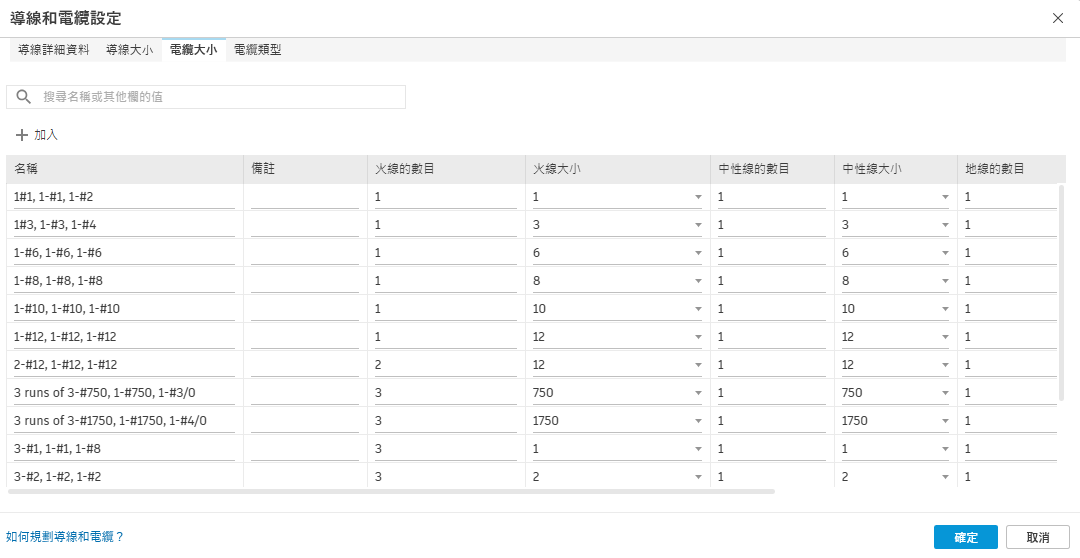Click the hot wire count field for the 2-#12, 1-#12, 1-#12 row
The width and height of the screenshot is (1080, 558).
(x=445, y=365)
